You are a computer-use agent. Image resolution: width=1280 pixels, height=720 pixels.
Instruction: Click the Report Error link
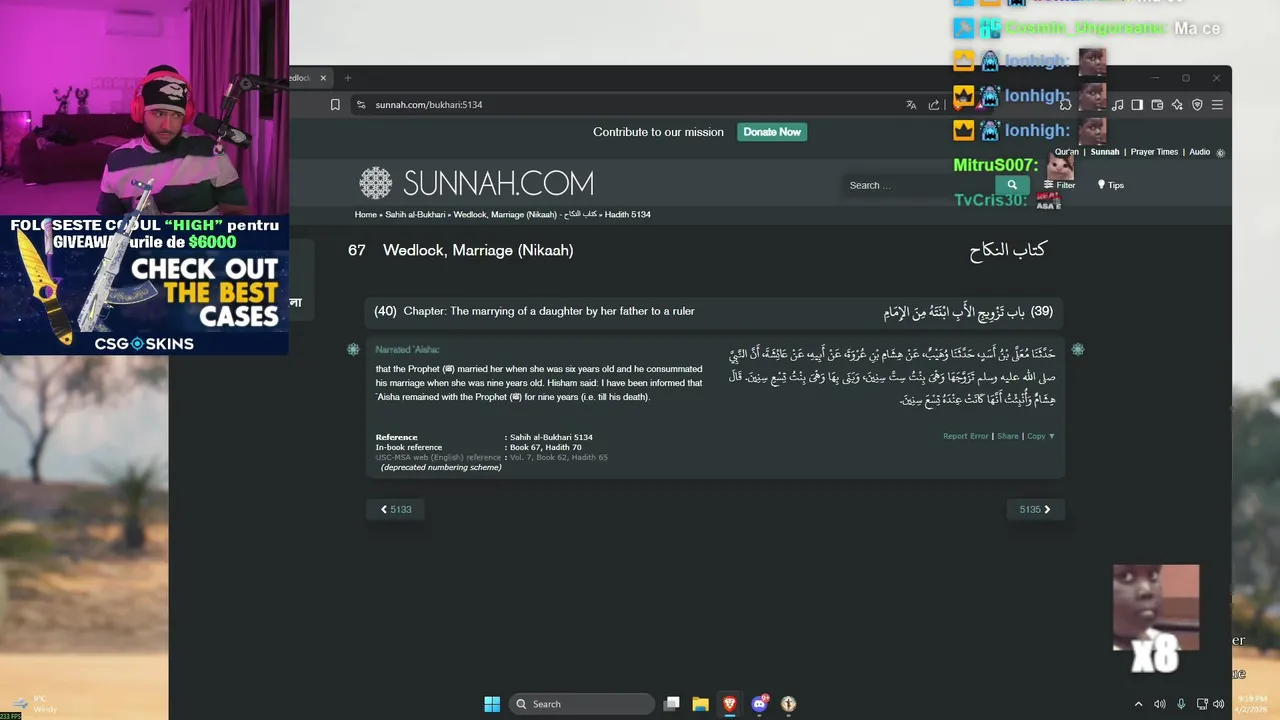point(965,436)
